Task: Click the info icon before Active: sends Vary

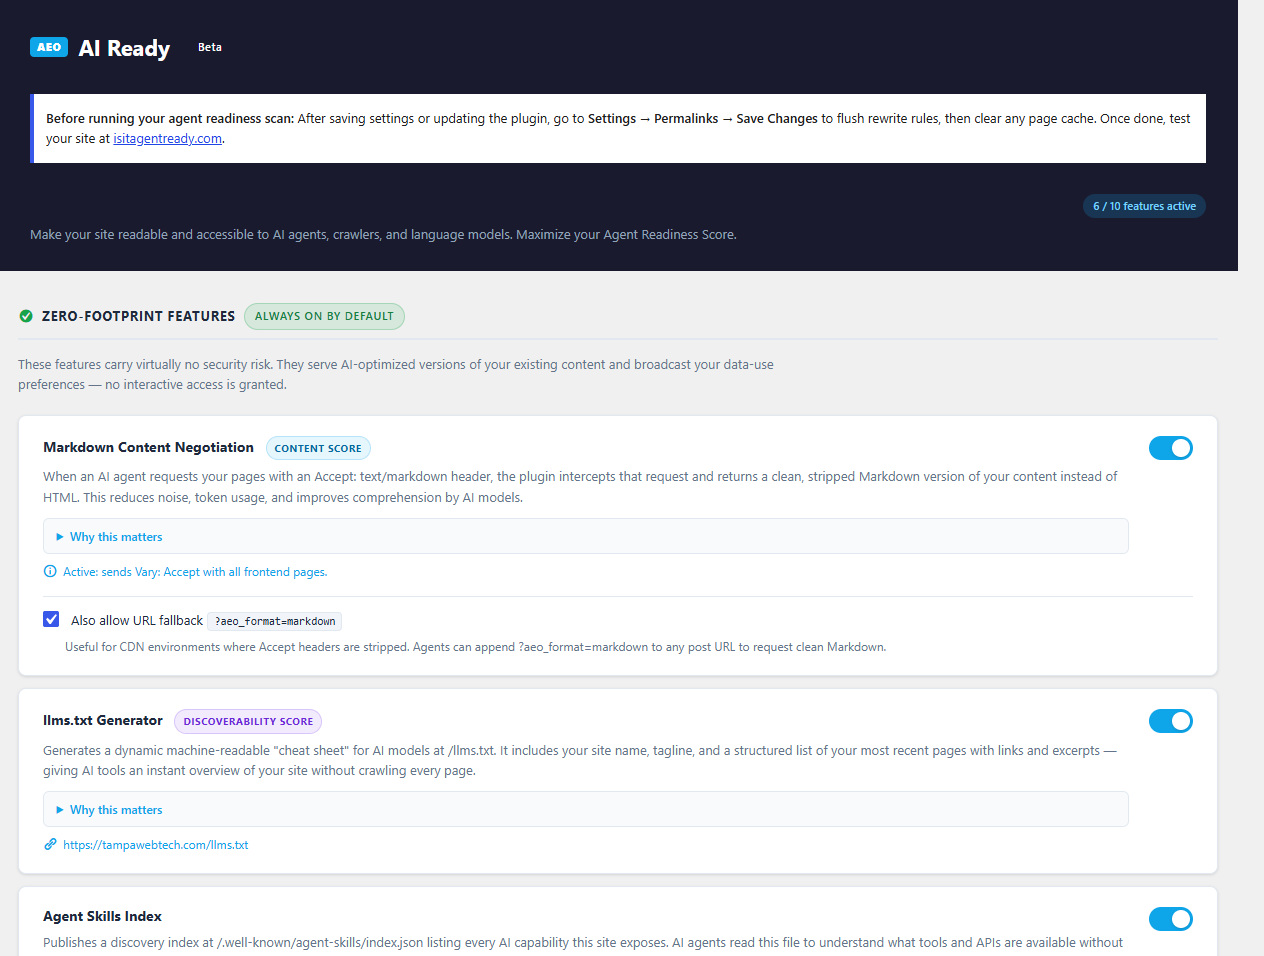Action: pyautogui.click(x=50, y=572)
